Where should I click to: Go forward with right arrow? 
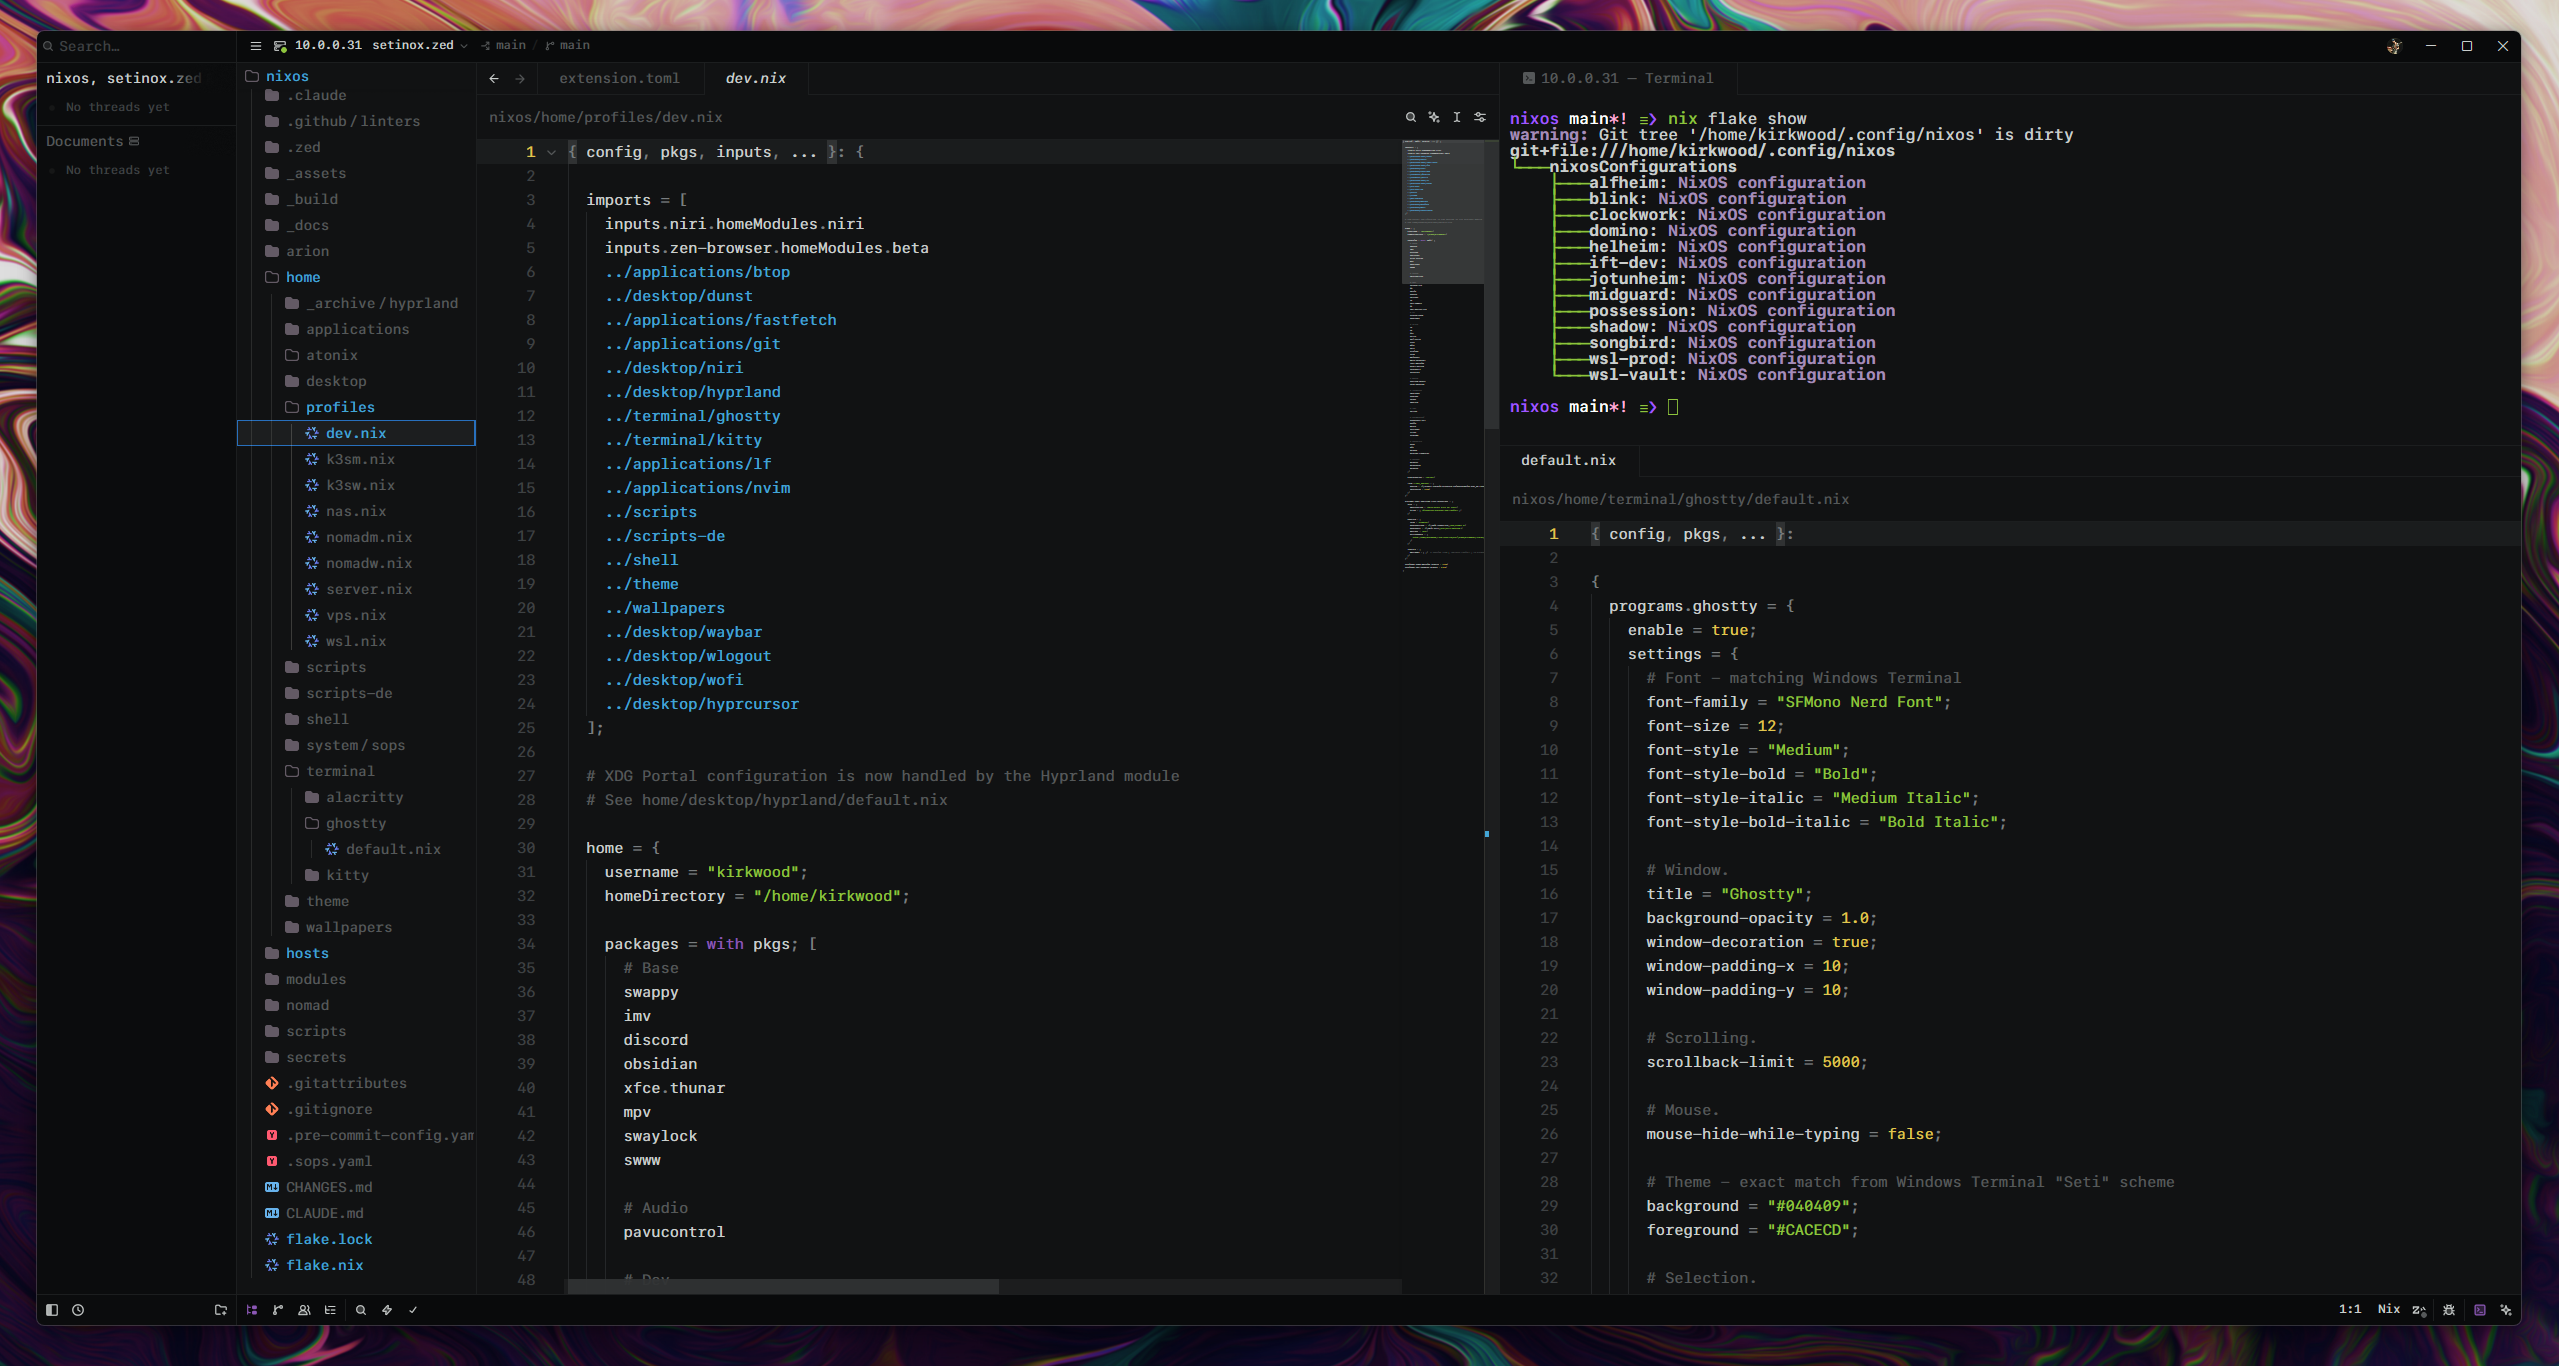point(520,78)
